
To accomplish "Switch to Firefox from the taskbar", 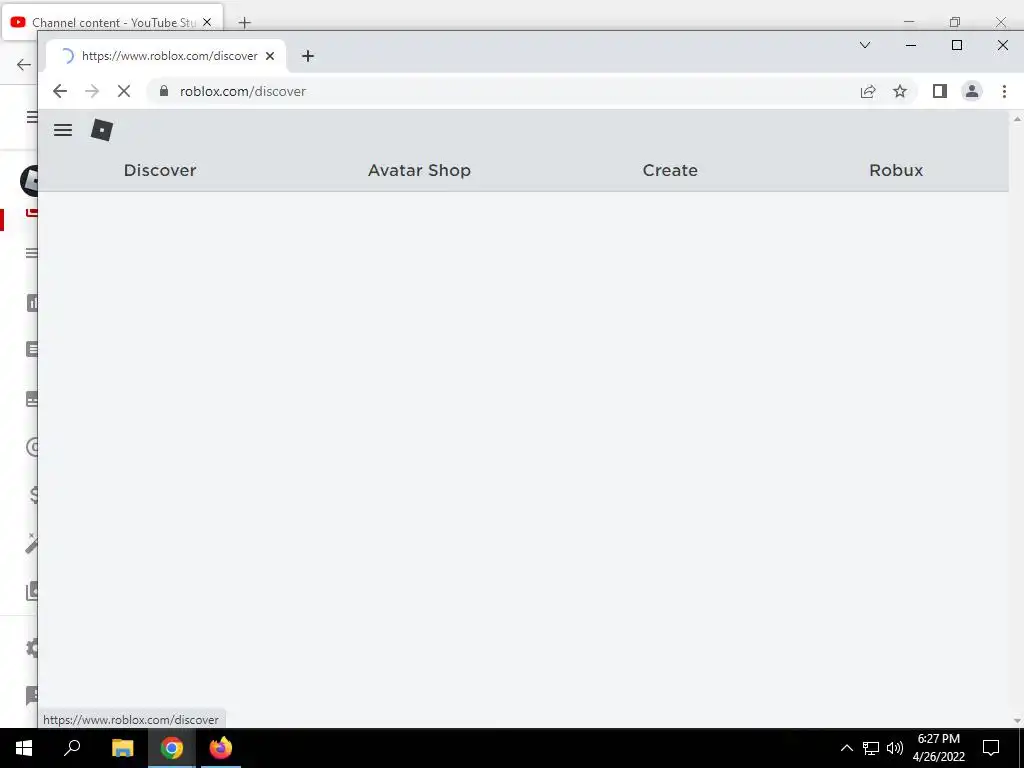I will [x=221, y=748].
